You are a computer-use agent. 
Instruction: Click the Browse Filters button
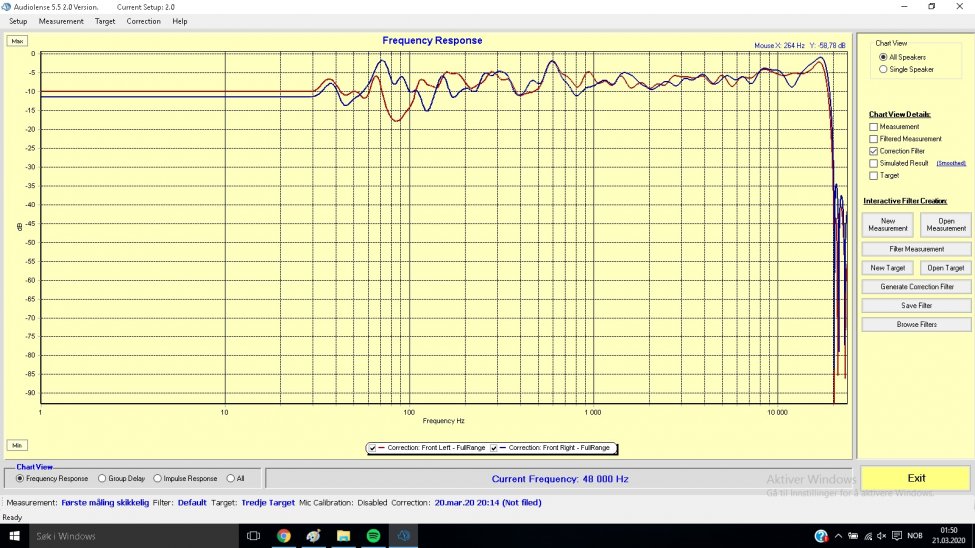point(917,325)
